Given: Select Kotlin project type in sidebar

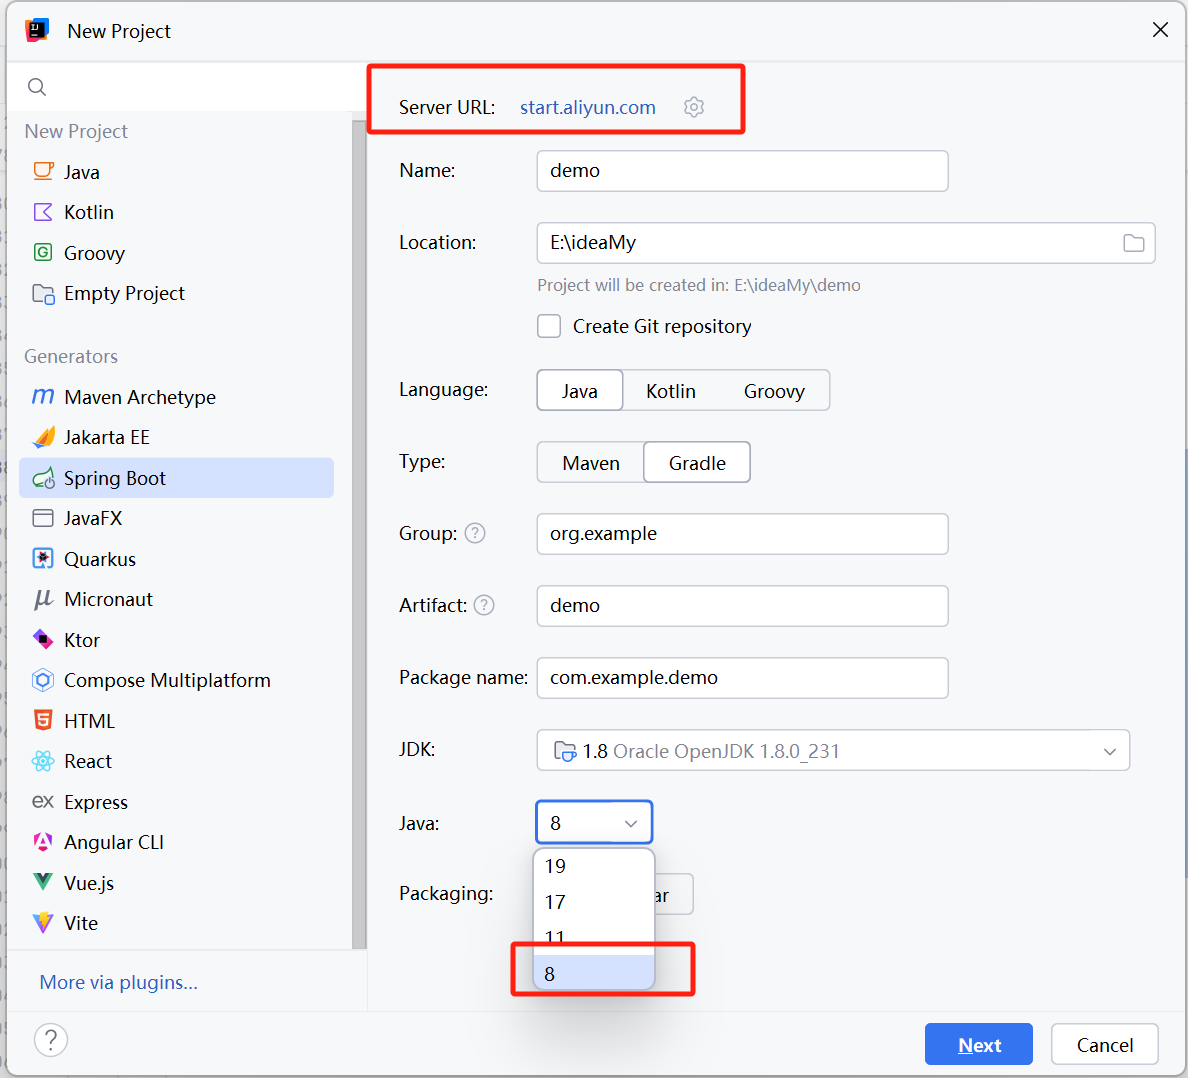Looking at the screenshot, I should [177, 212].
